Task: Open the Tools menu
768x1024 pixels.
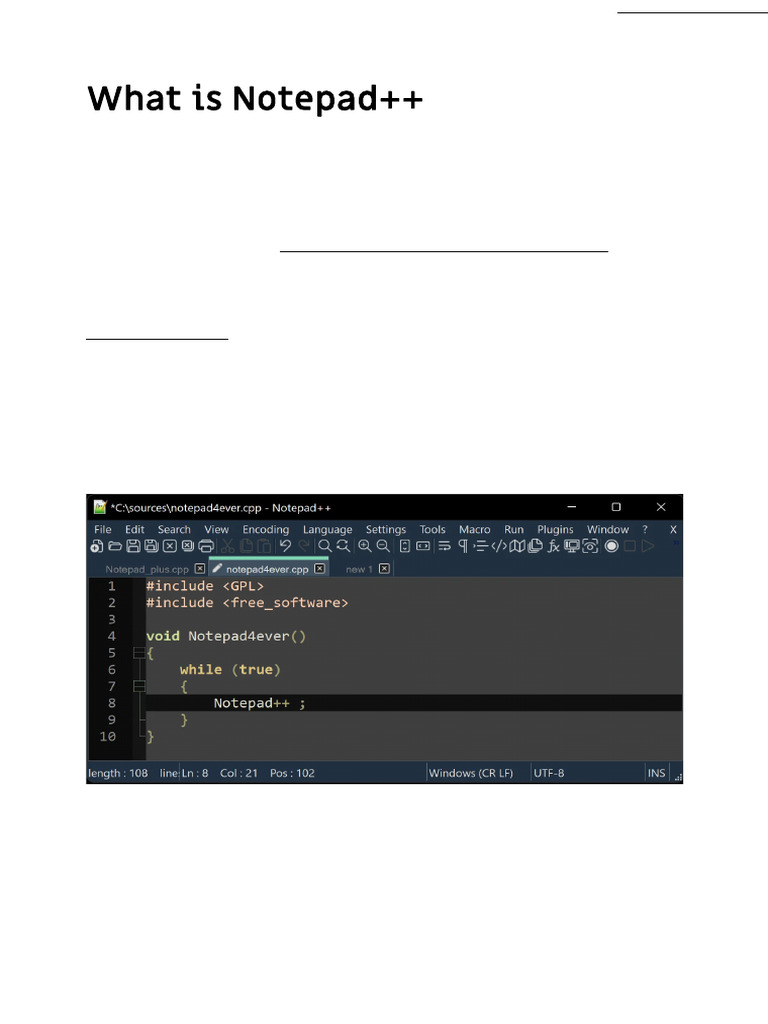Action: tap(432, 530)
